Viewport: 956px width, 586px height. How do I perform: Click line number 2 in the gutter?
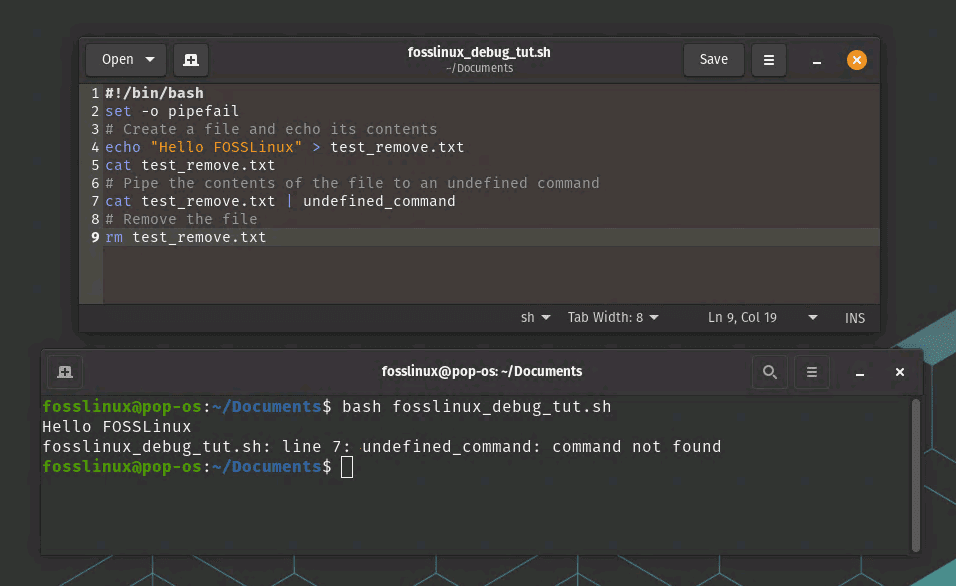[95, 111]
